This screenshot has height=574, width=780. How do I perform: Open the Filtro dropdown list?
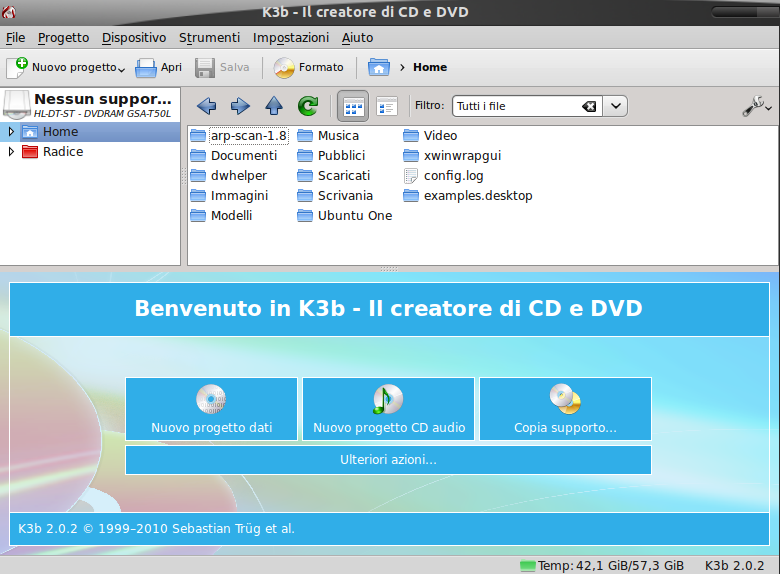pos(615,106)
